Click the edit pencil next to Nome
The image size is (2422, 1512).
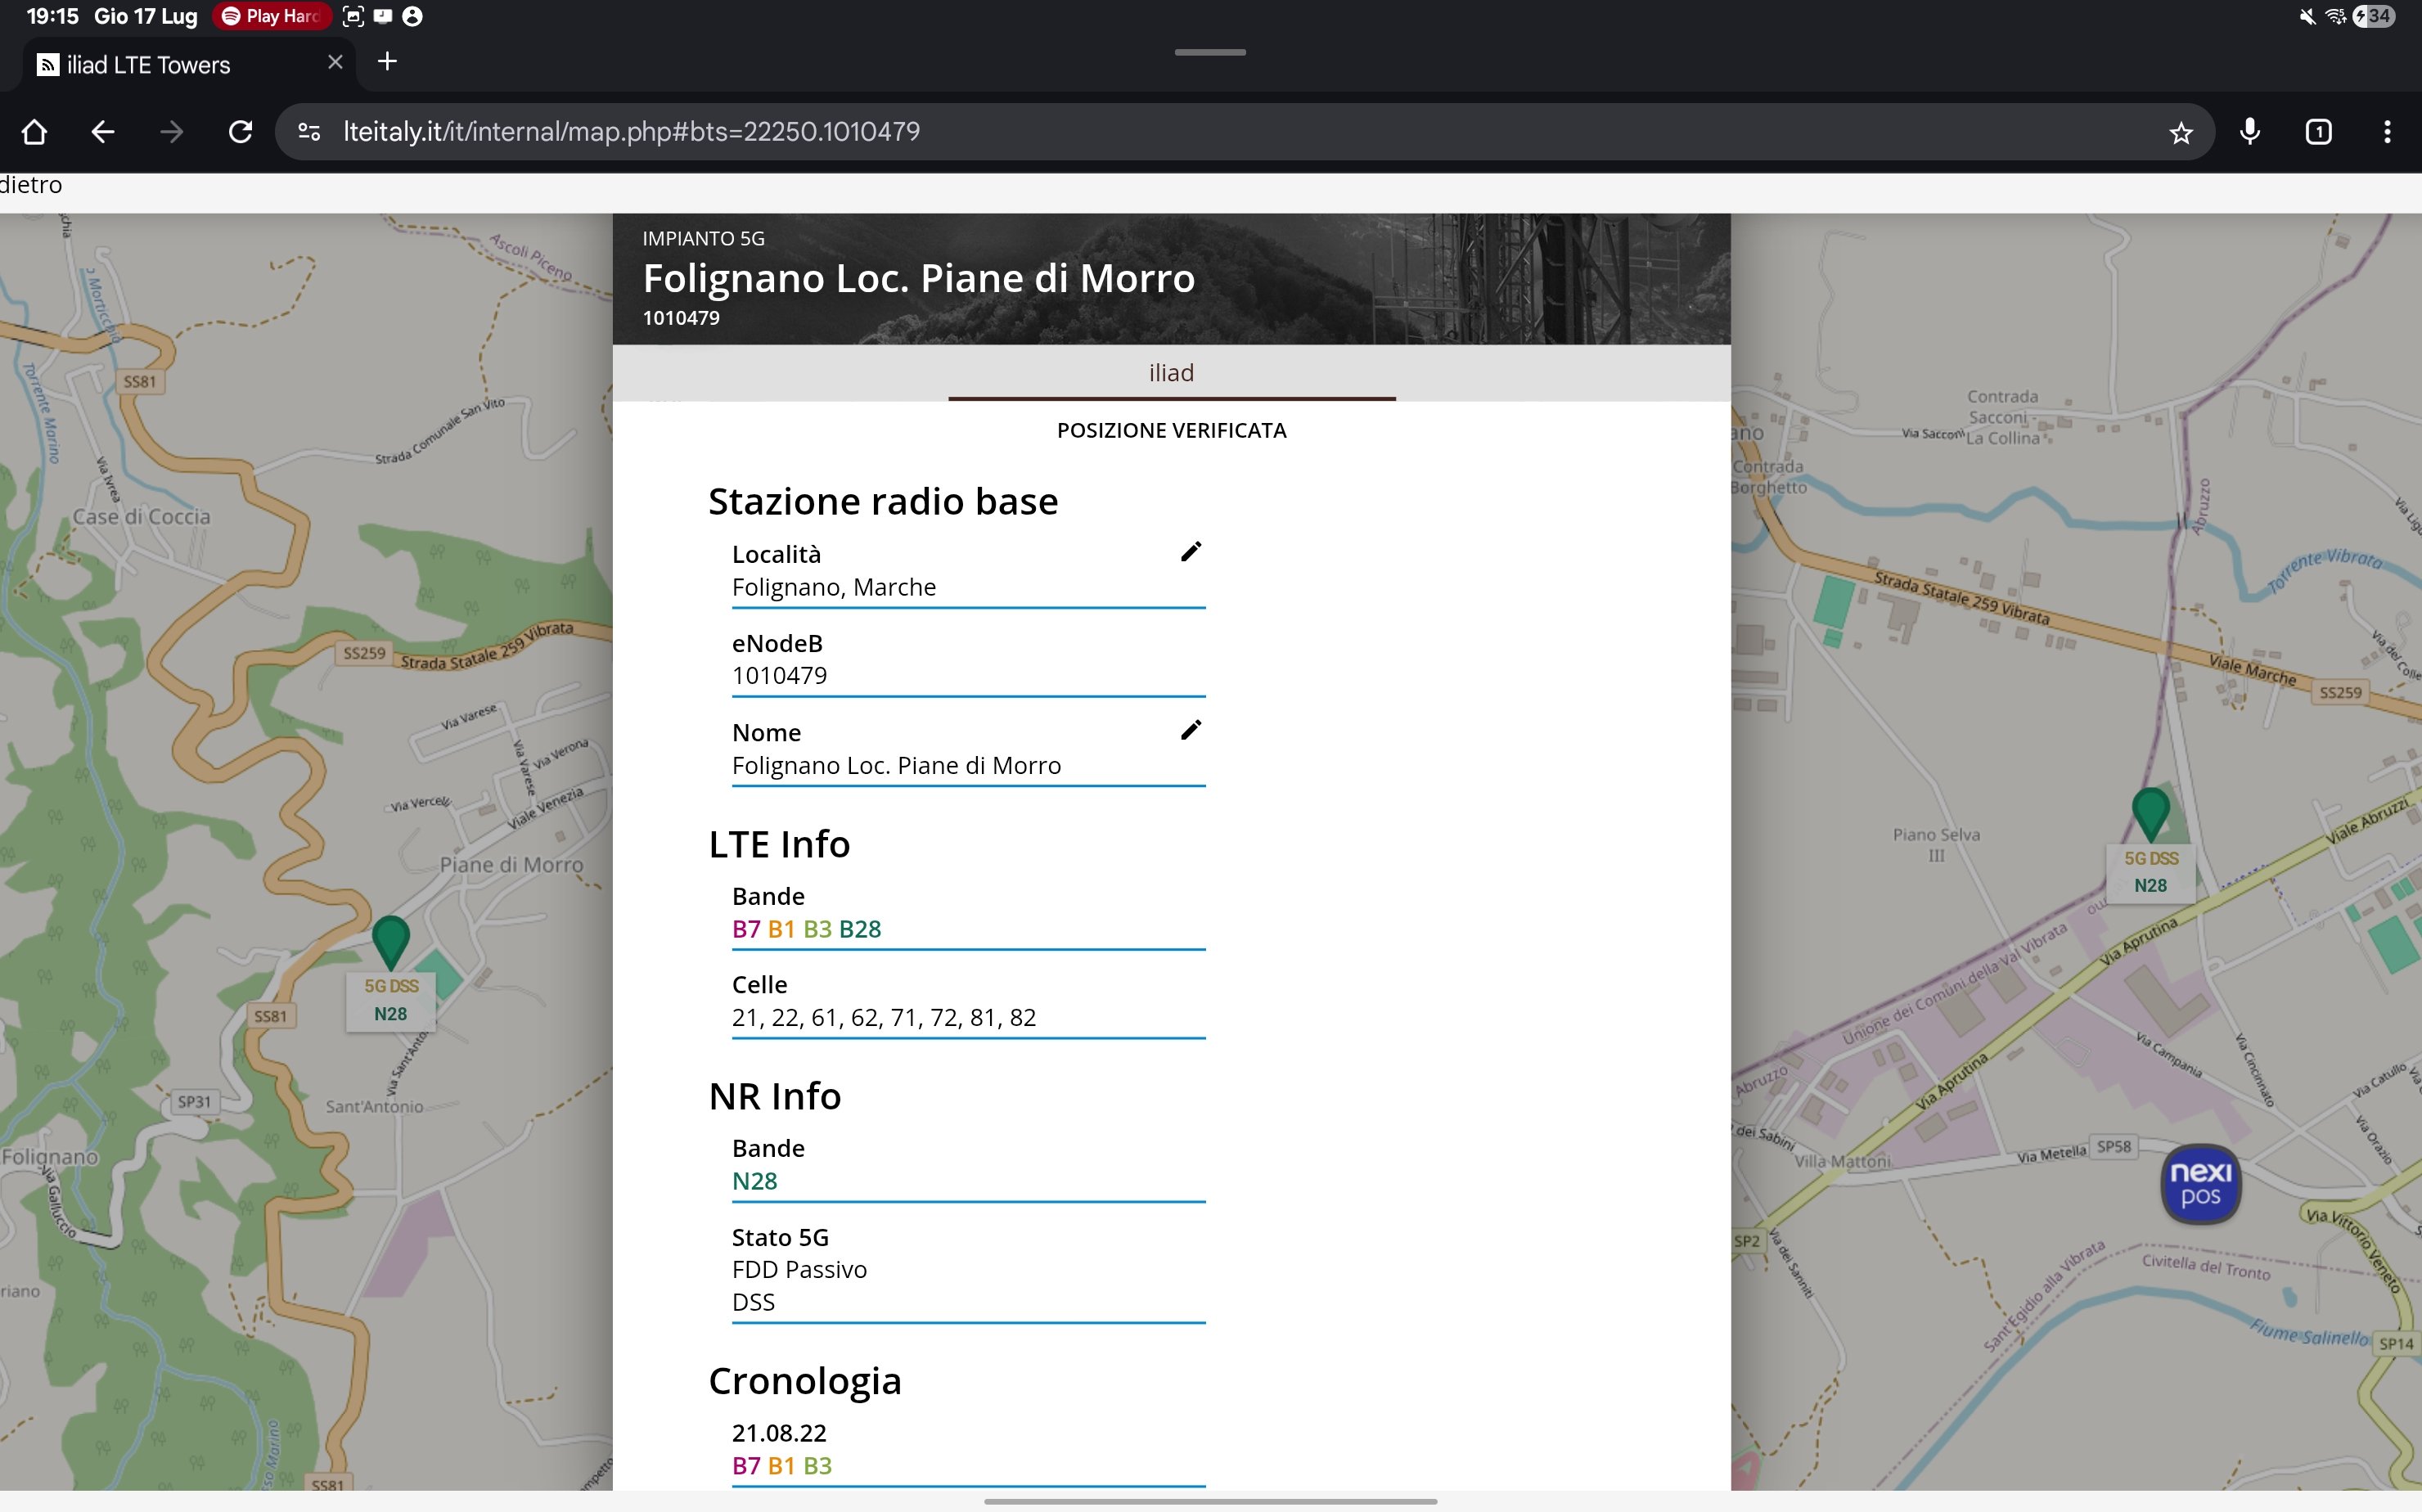(x=1190, y=730)
